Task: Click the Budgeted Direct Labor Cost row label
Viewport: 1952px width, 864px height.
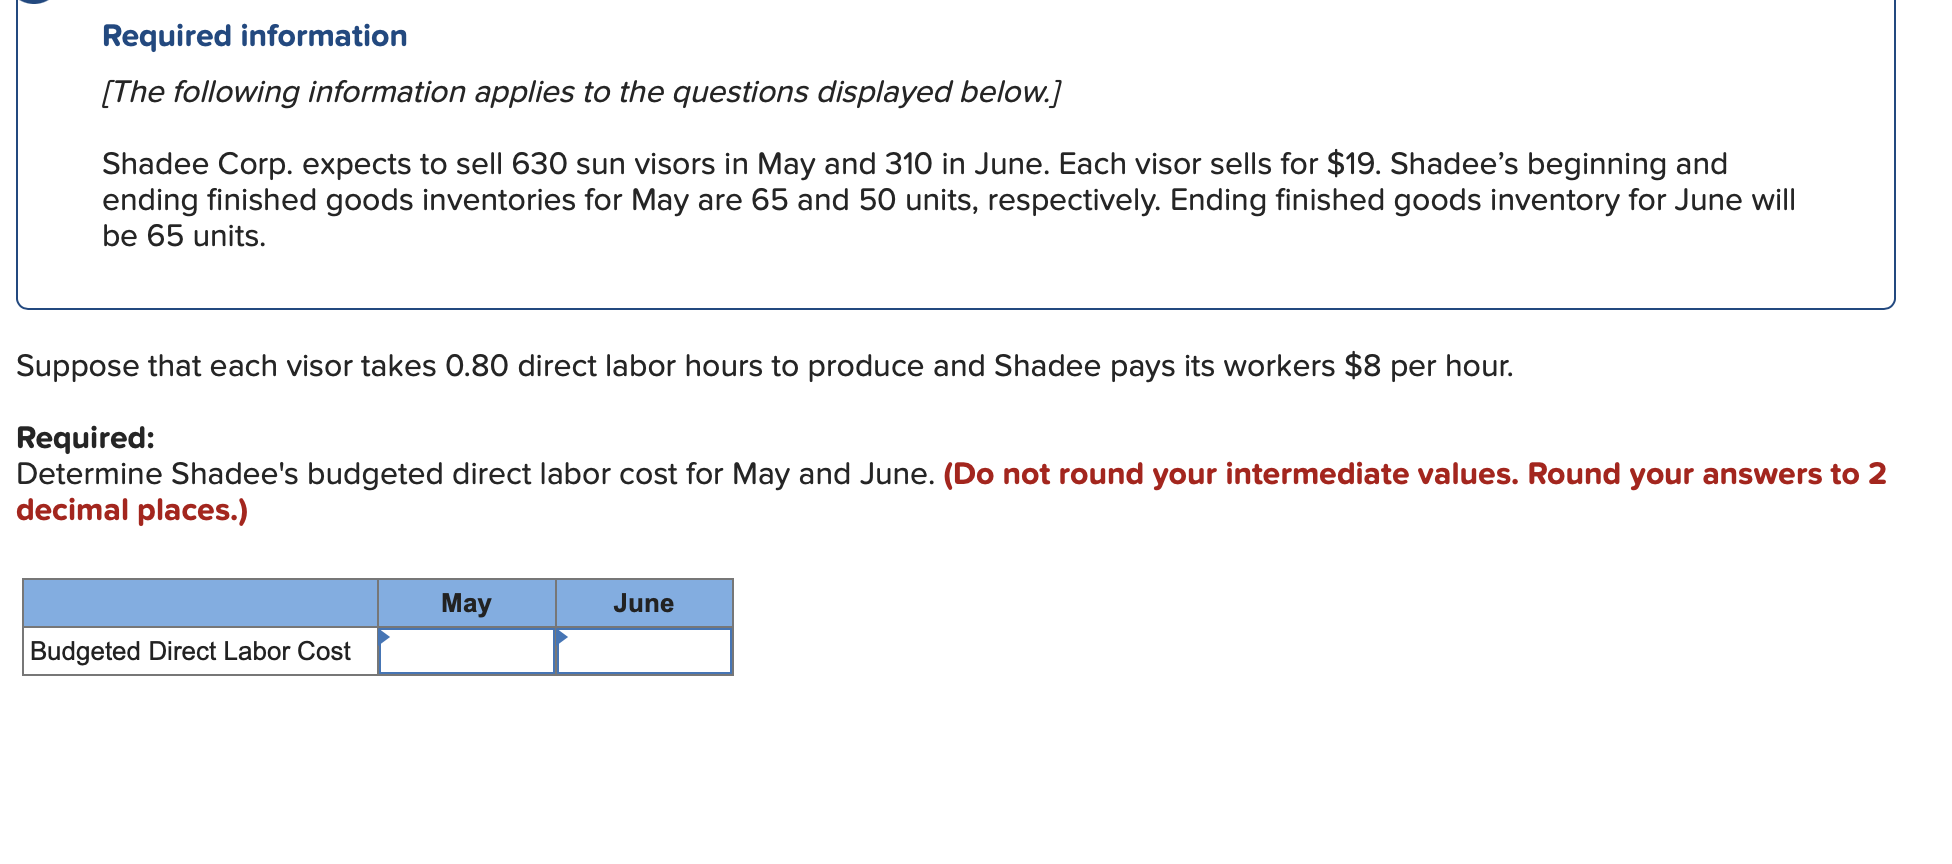Action: (x=189, y=651)
